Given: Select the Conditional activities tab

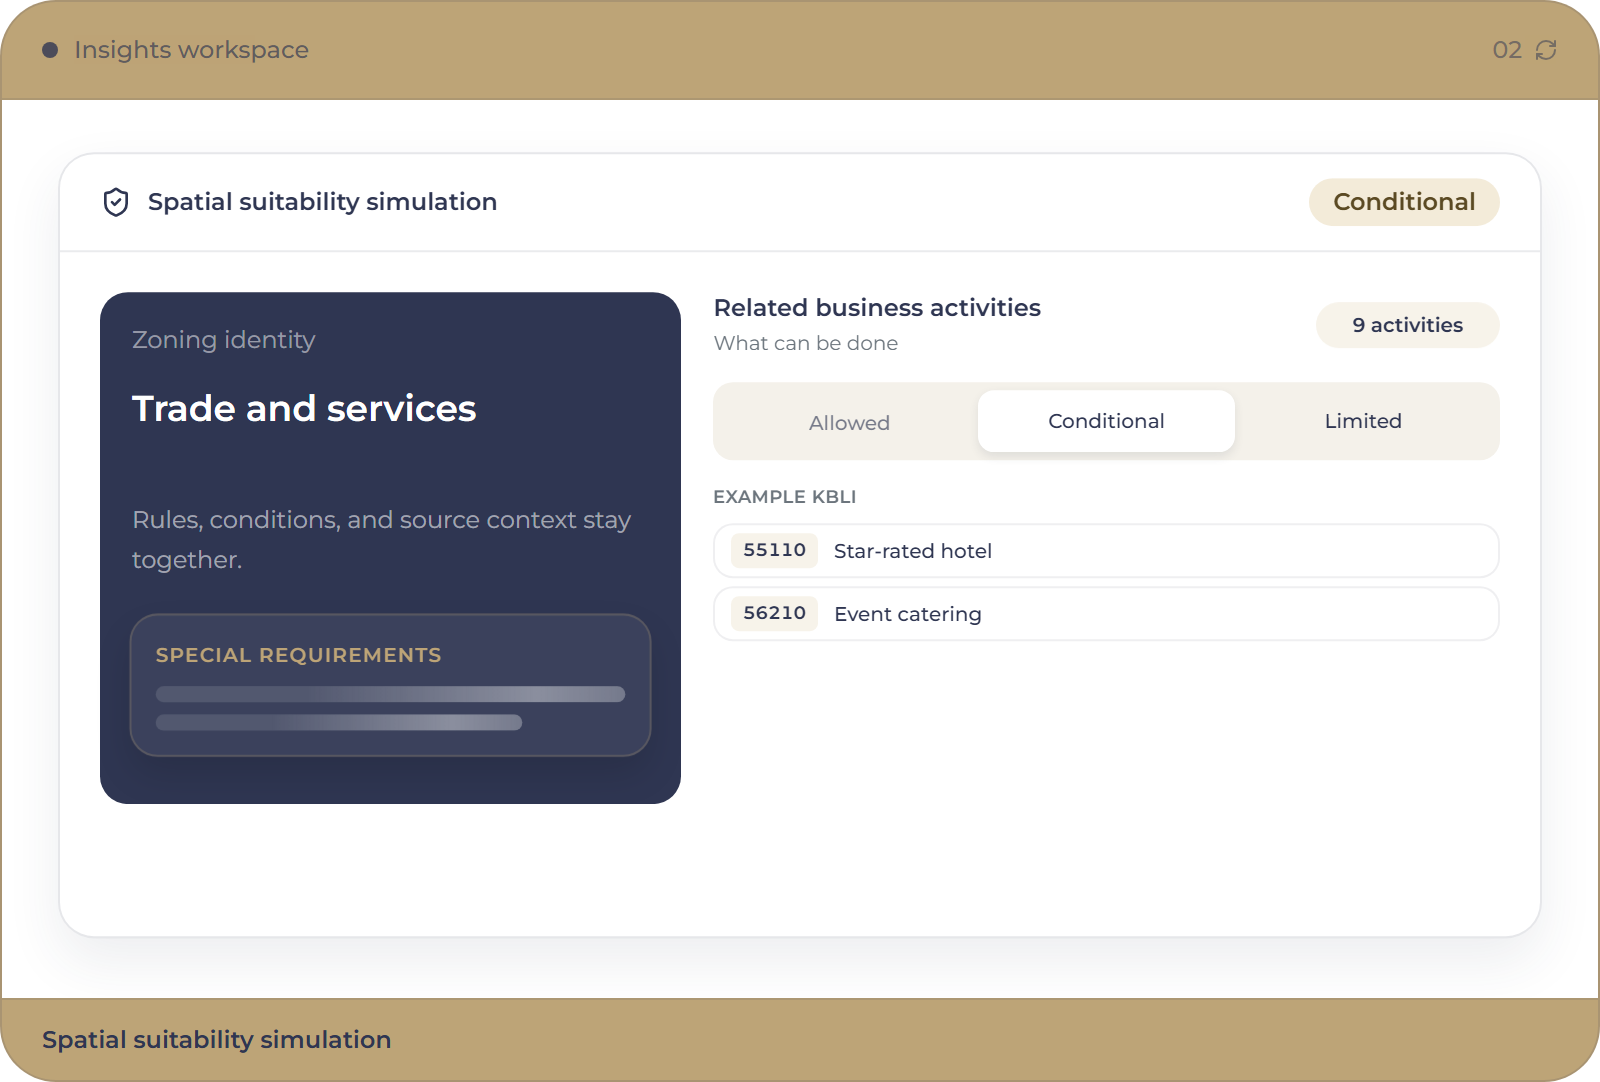Looking at the screenshot, I should click(x=1106, y=421).
